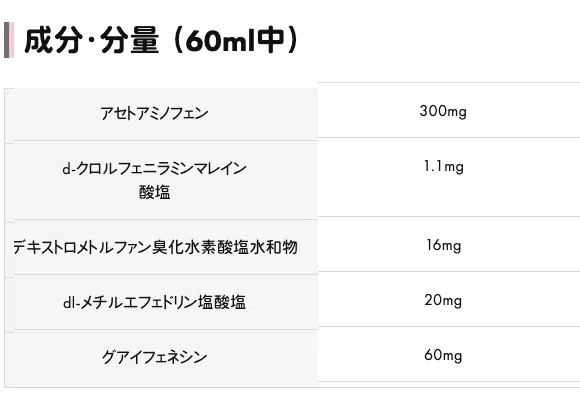The width and height of the screenshot is (580, 402).
Task: Click the 60ml中 part of the heading
Action: tap(235, 40)
